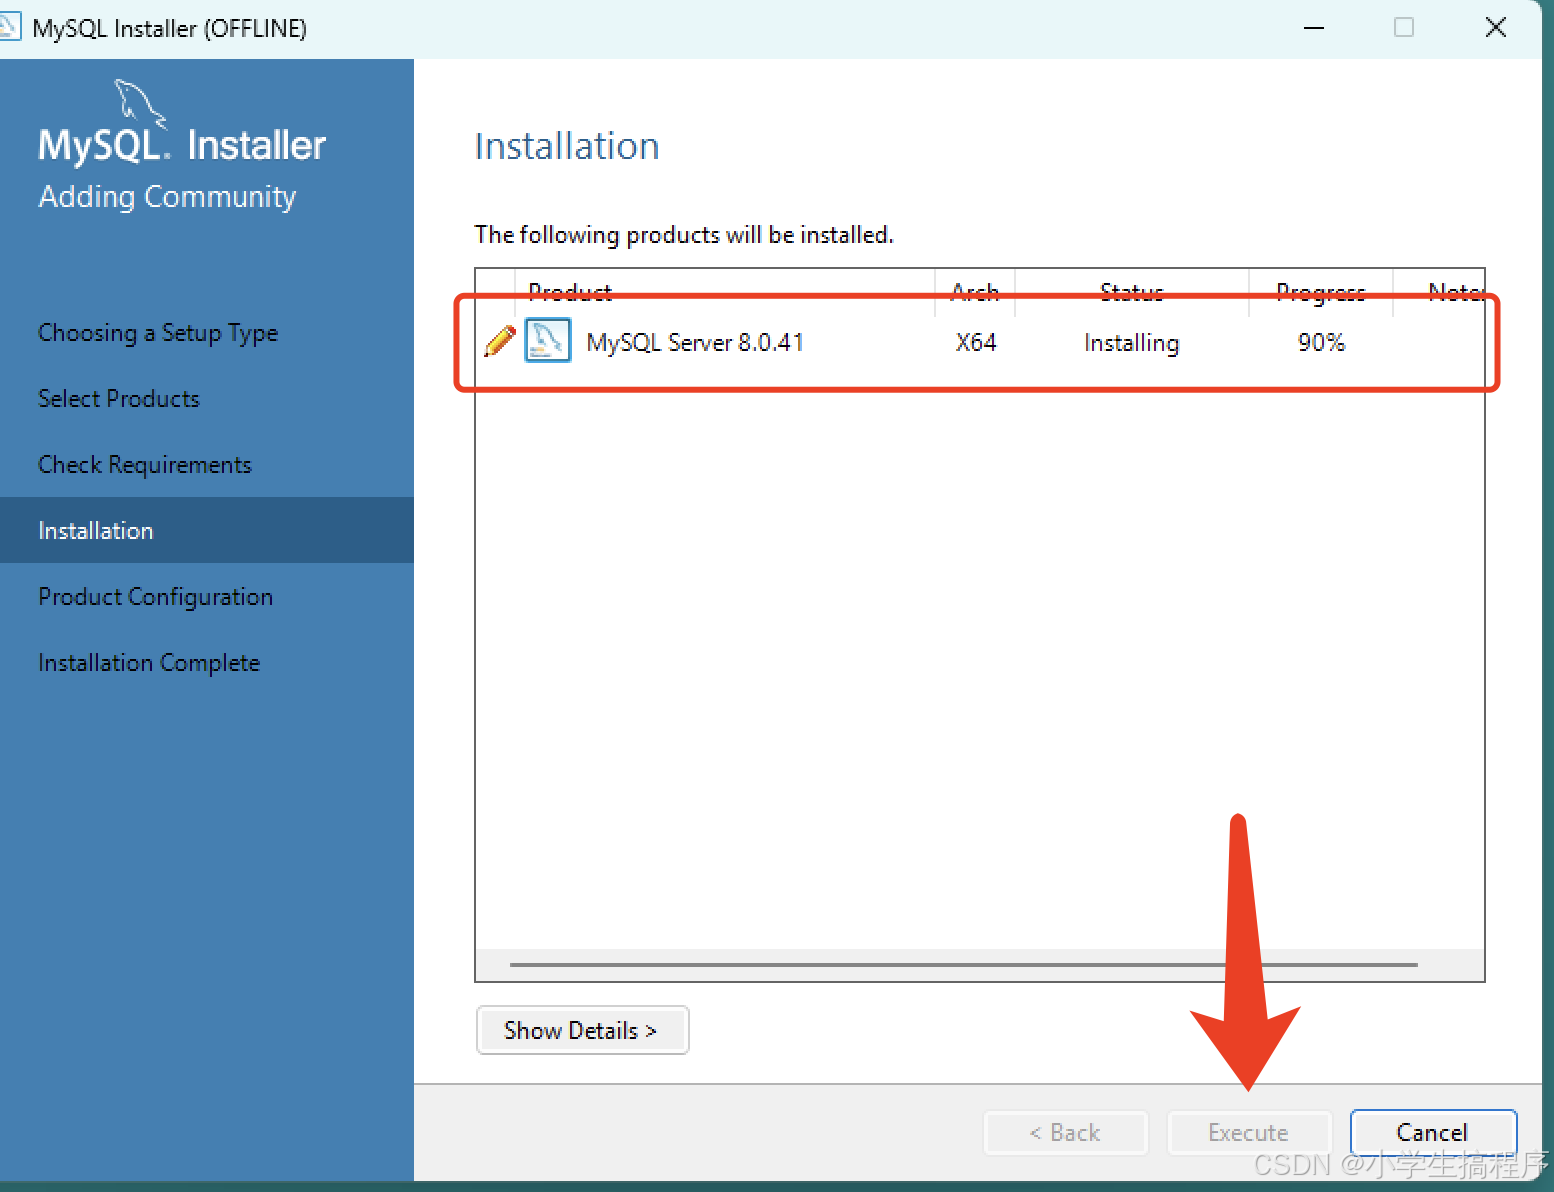Screen dimensions: 1554x1192
Task: Close the MySQL Installer window
Action: 1495,28
